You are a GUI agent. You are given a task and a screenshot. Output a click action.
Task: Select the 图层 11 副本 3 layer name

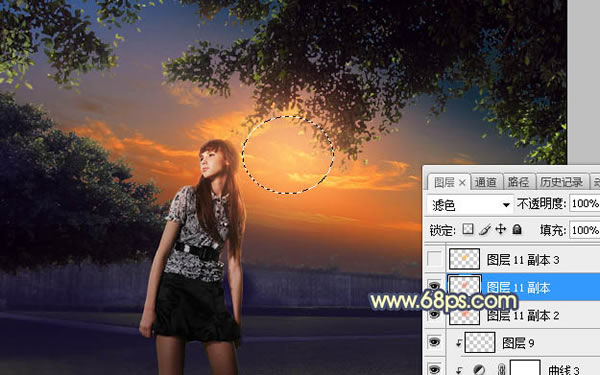523,260
